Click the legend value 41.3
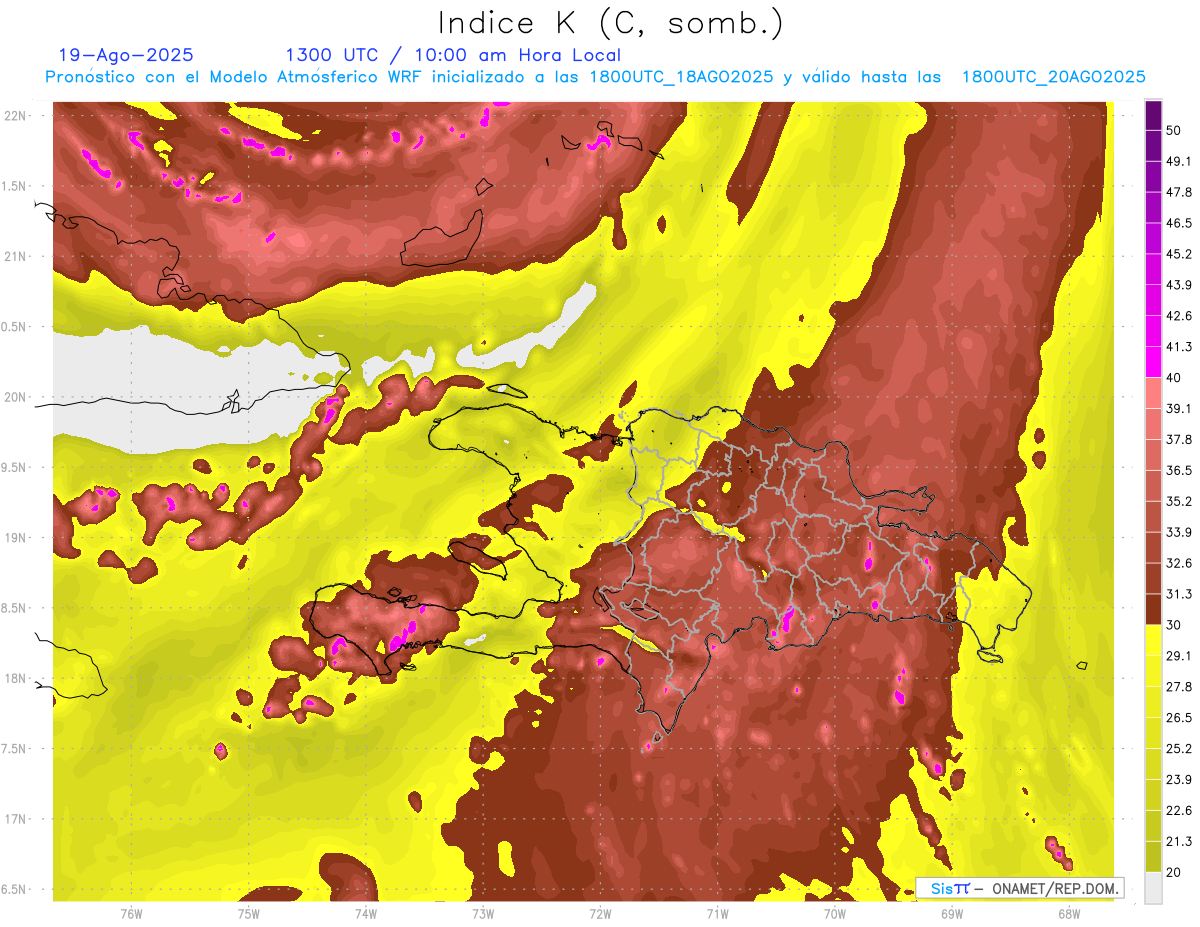Viewport: 1200px width, 927px height. (1178, 347)
